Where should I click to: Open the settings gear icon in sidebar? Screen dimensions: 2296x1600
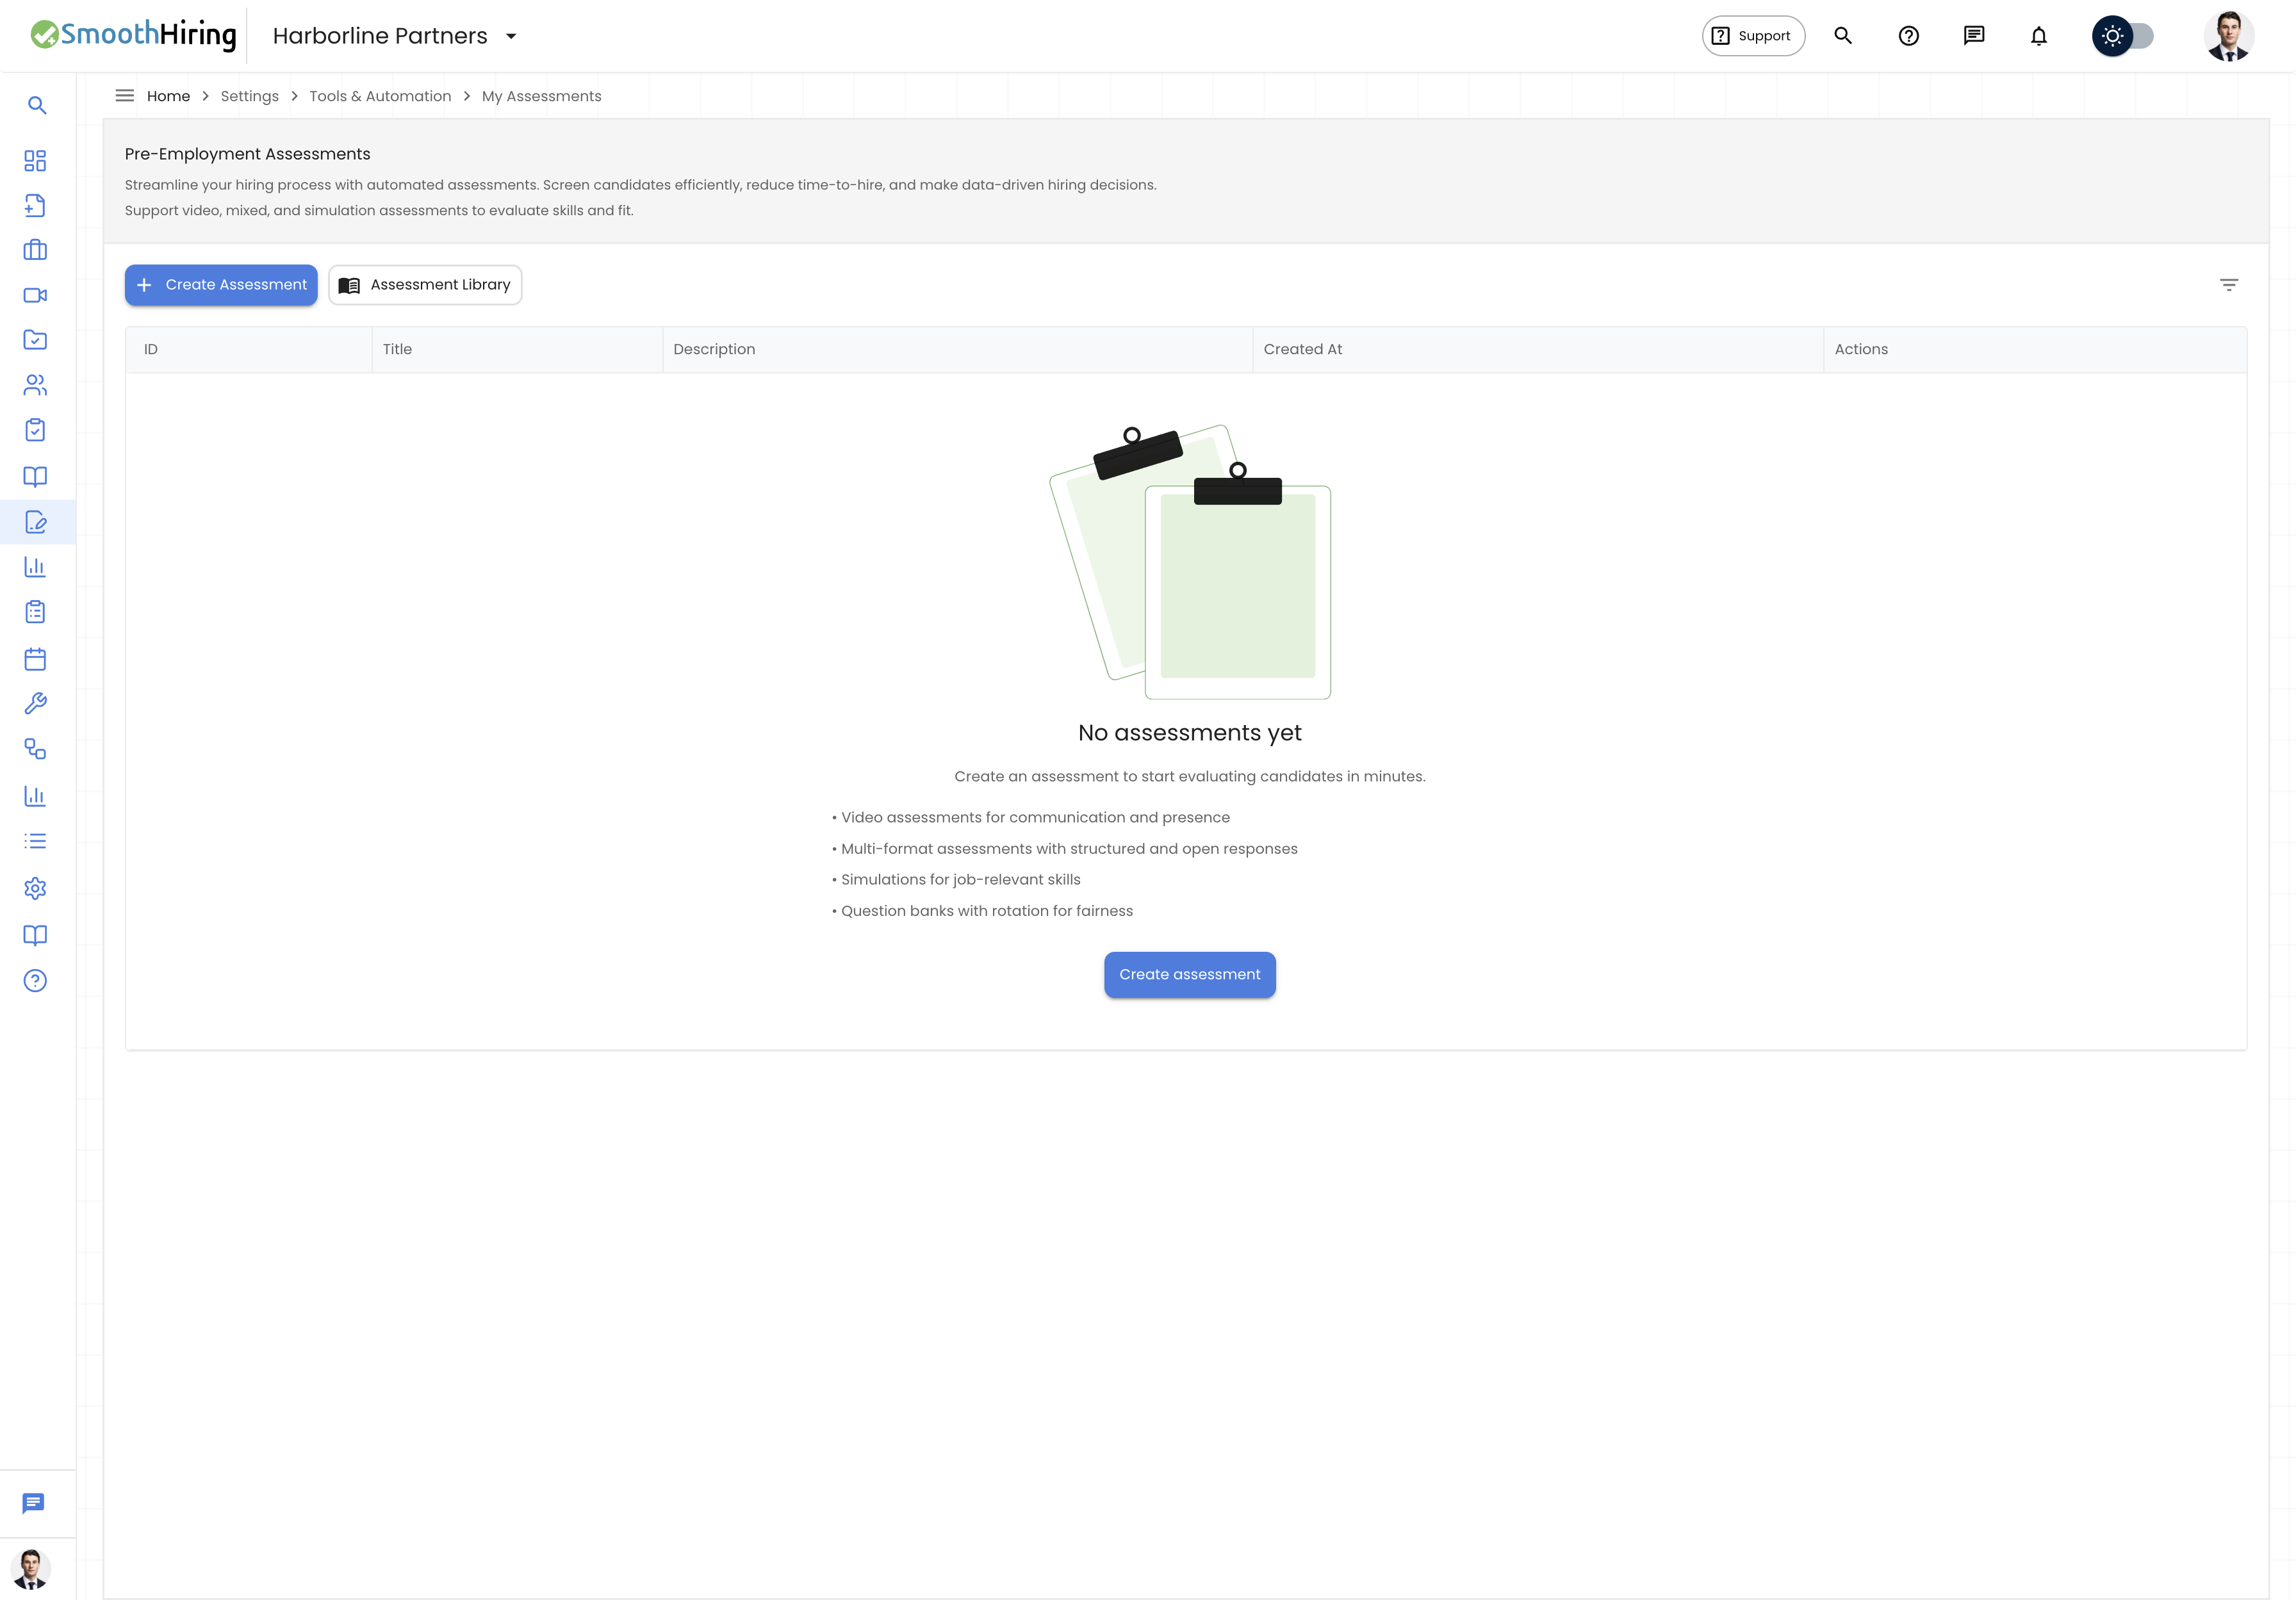[x=35, y=888]
